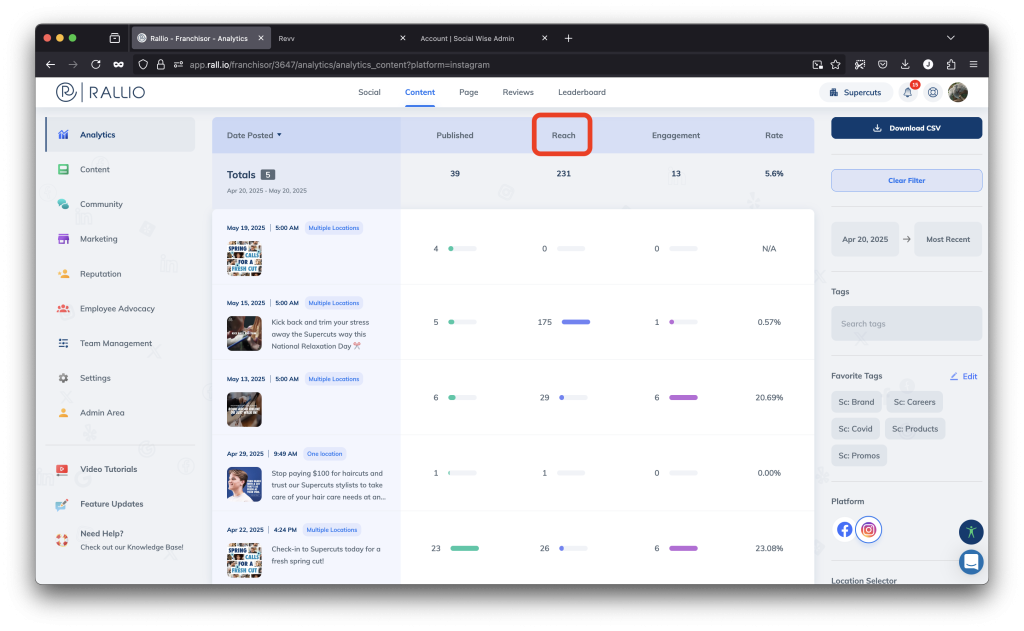Open browser extensions puzzle icon
The image size is (1024, 631).
[951, 65]
